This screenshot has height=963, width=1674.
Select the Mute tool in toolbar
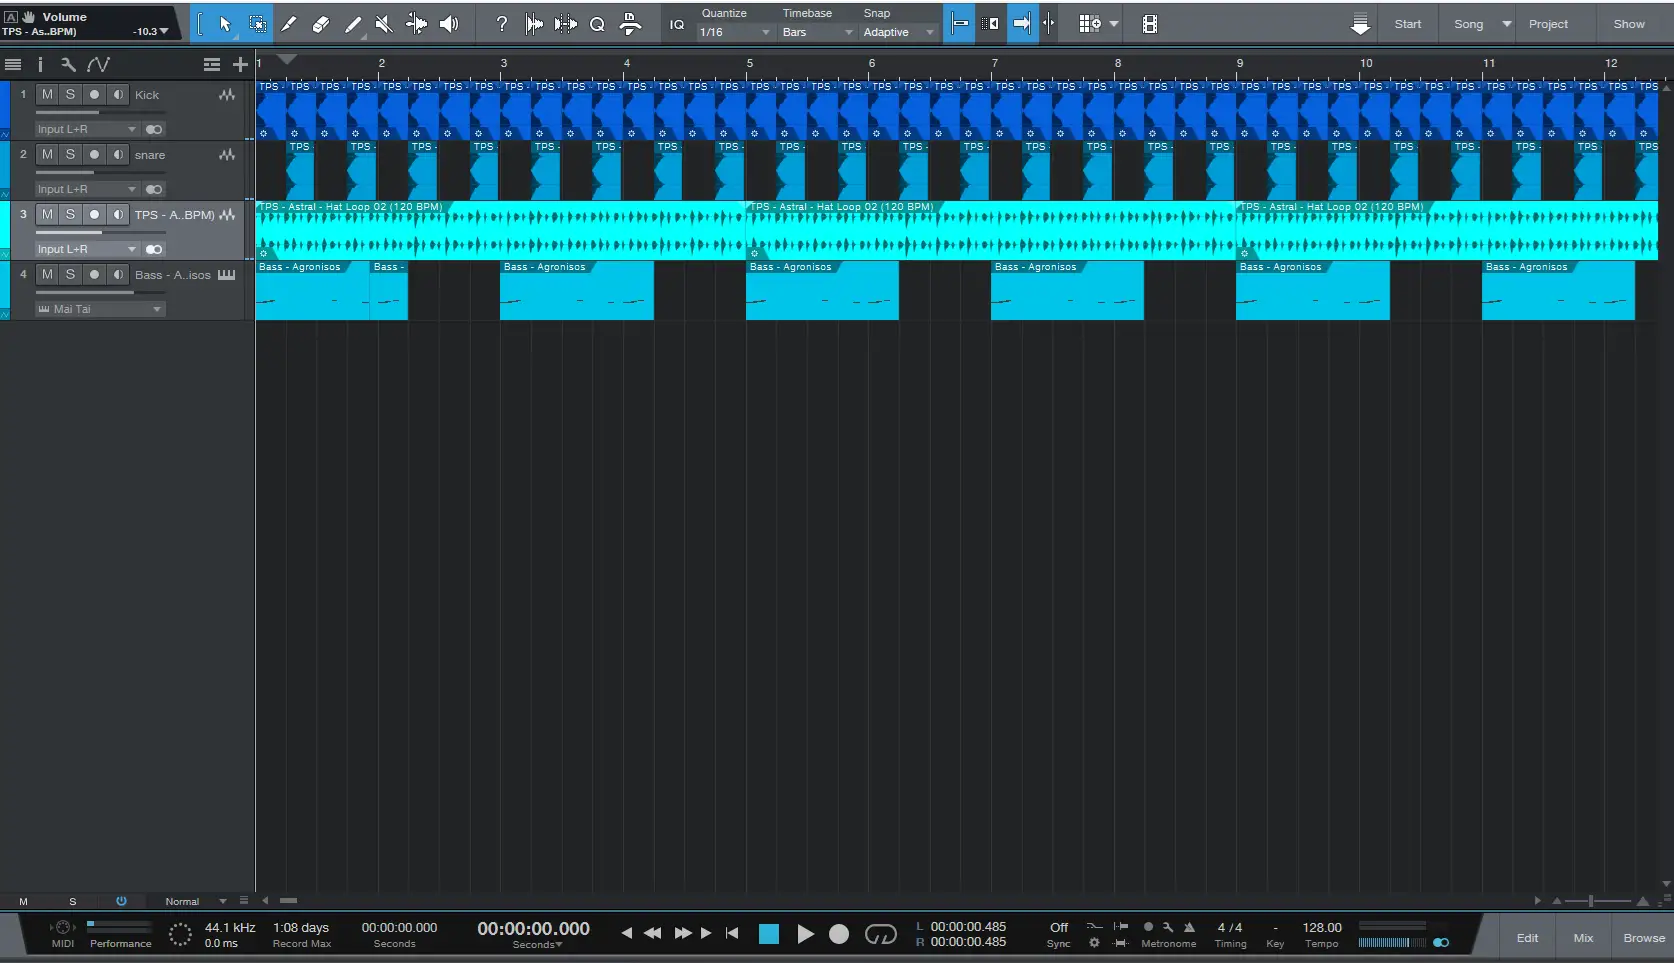pyautogui.click(x=384, y=24)
